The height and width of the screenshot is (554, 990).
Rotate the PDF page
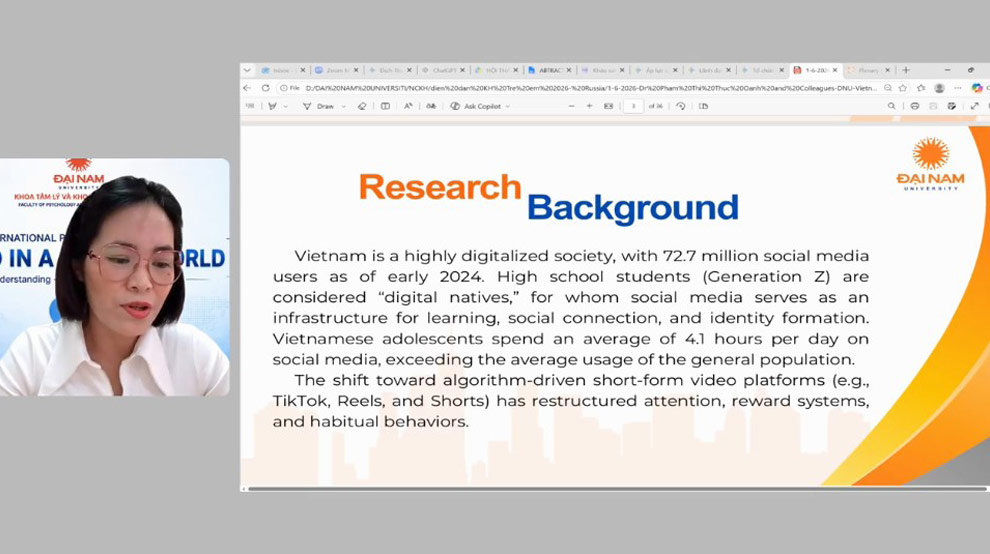[681, 106]
